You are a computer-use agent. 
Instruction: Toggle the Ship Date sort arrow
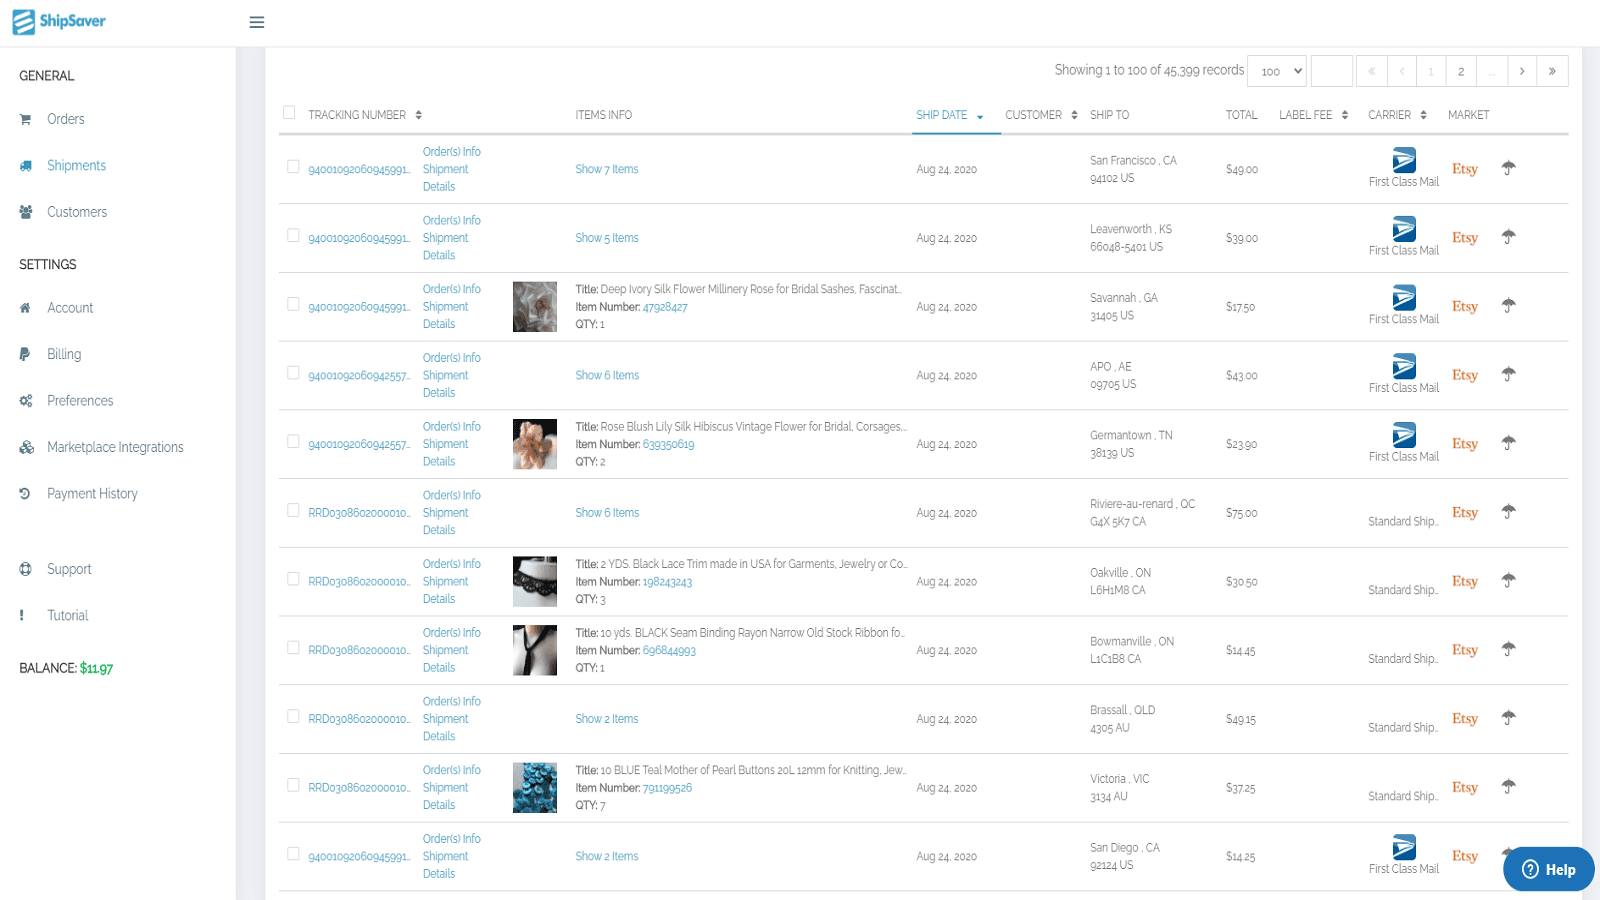pos(980,116)
